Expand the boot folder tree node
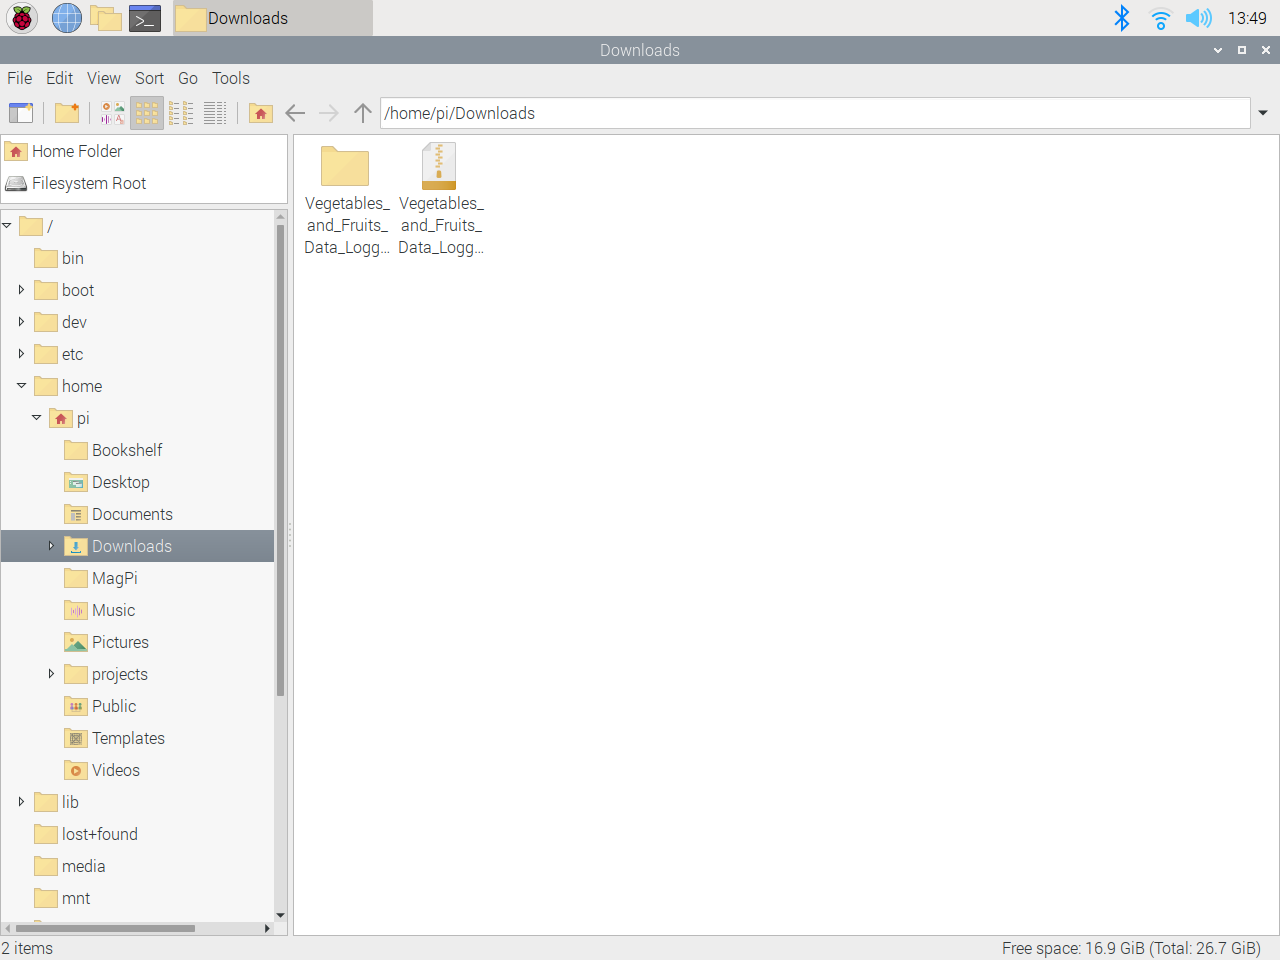 pos(21,290)
